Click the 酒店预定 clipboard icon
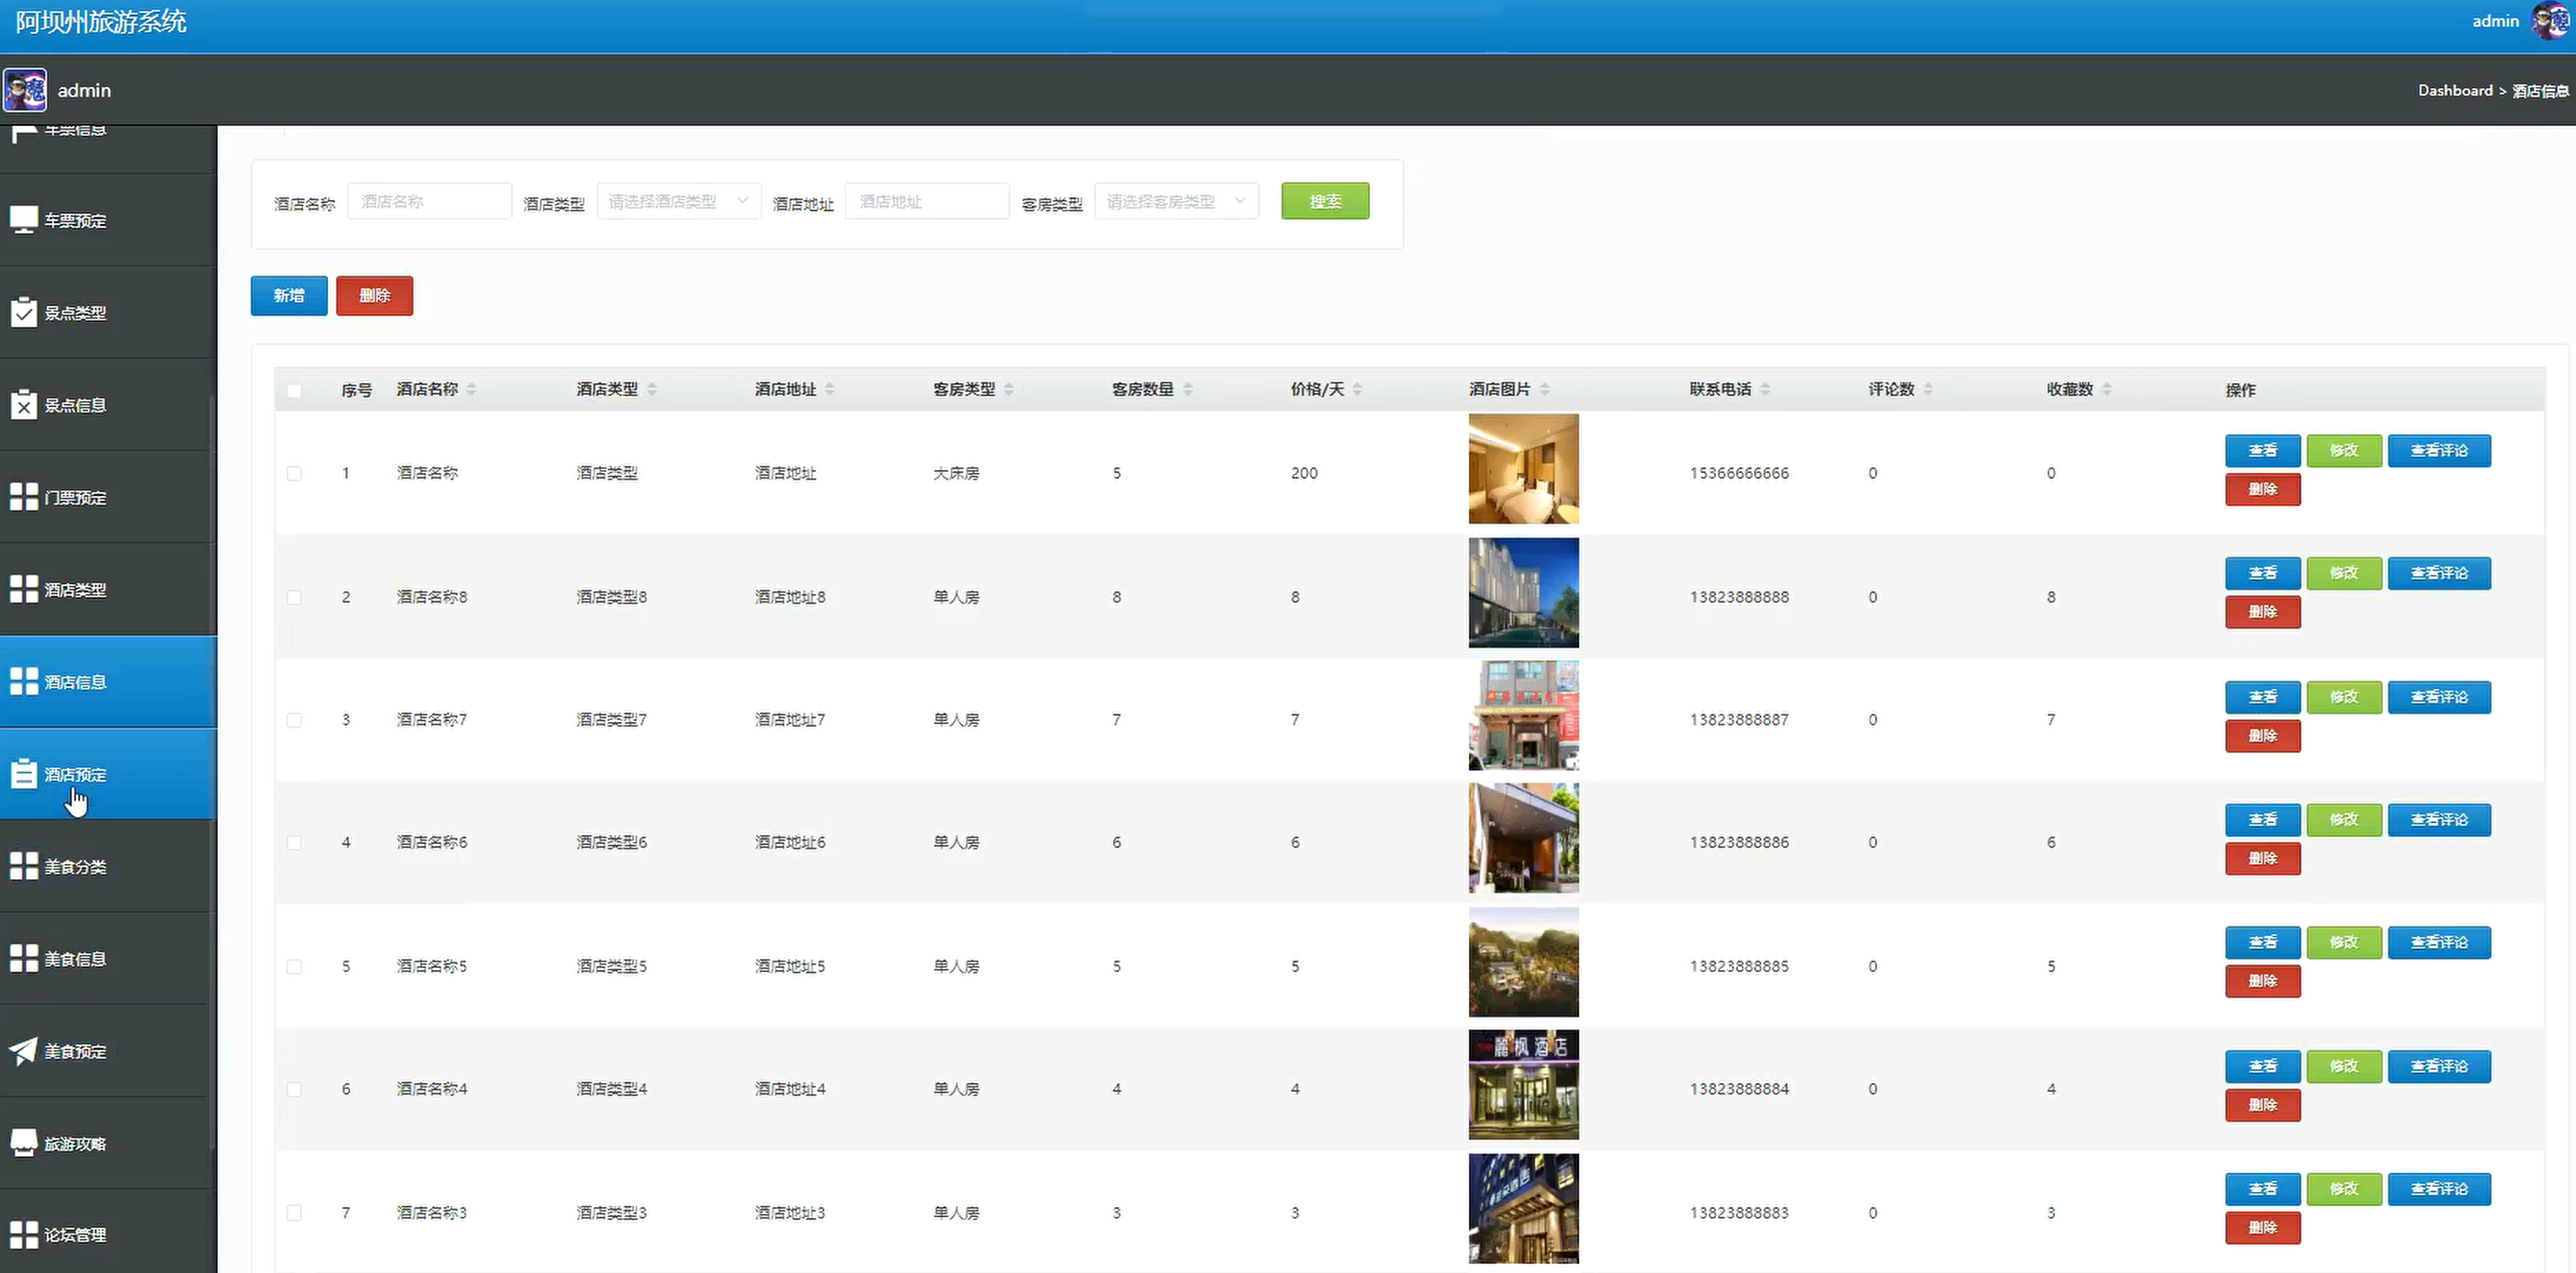The height and width of the screenshot is (1273, 2576). (x=23, y=774)
